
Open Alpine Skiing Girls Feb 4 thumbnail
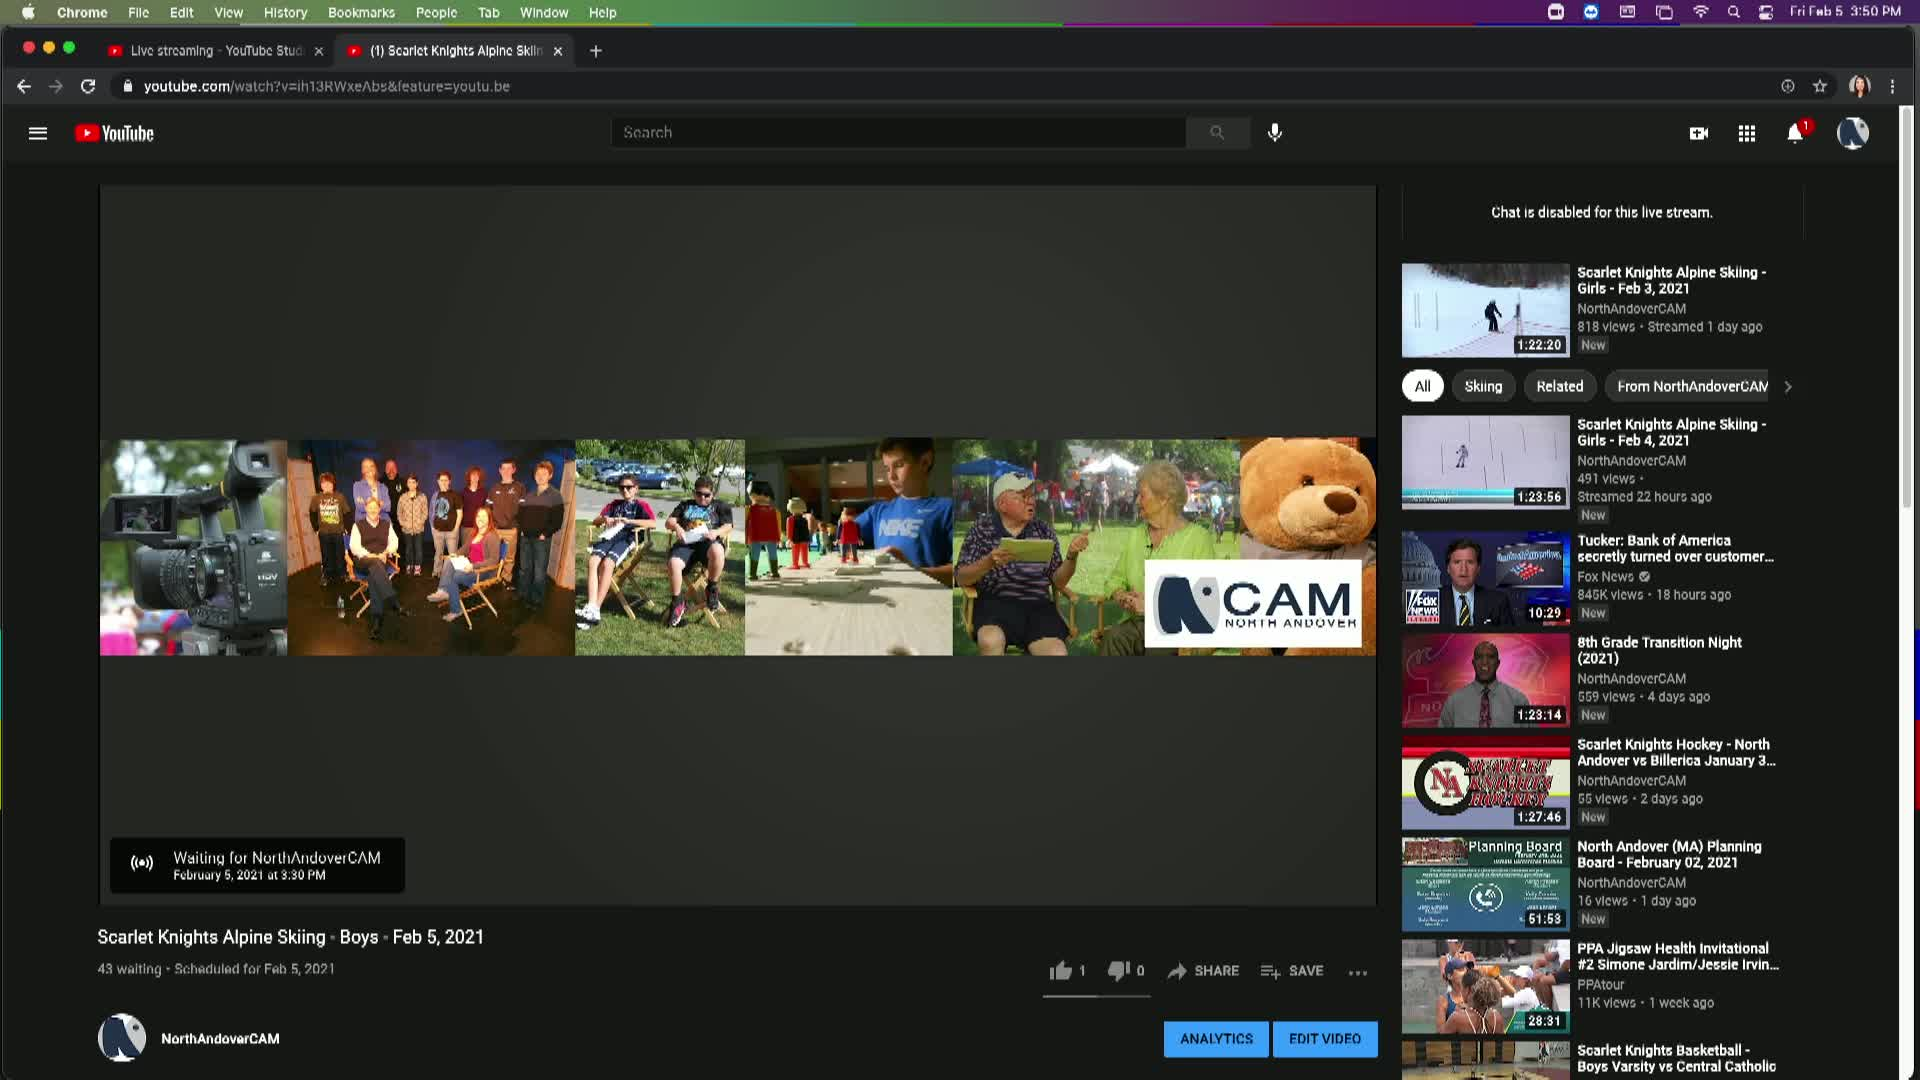(x=1485, y=462)
